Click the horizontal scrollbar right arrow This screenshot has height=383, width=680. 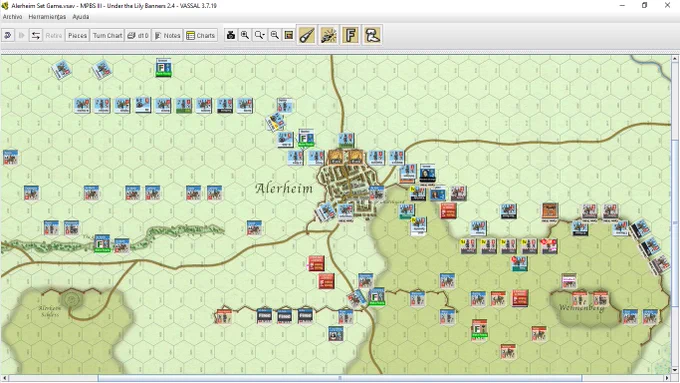668,378
